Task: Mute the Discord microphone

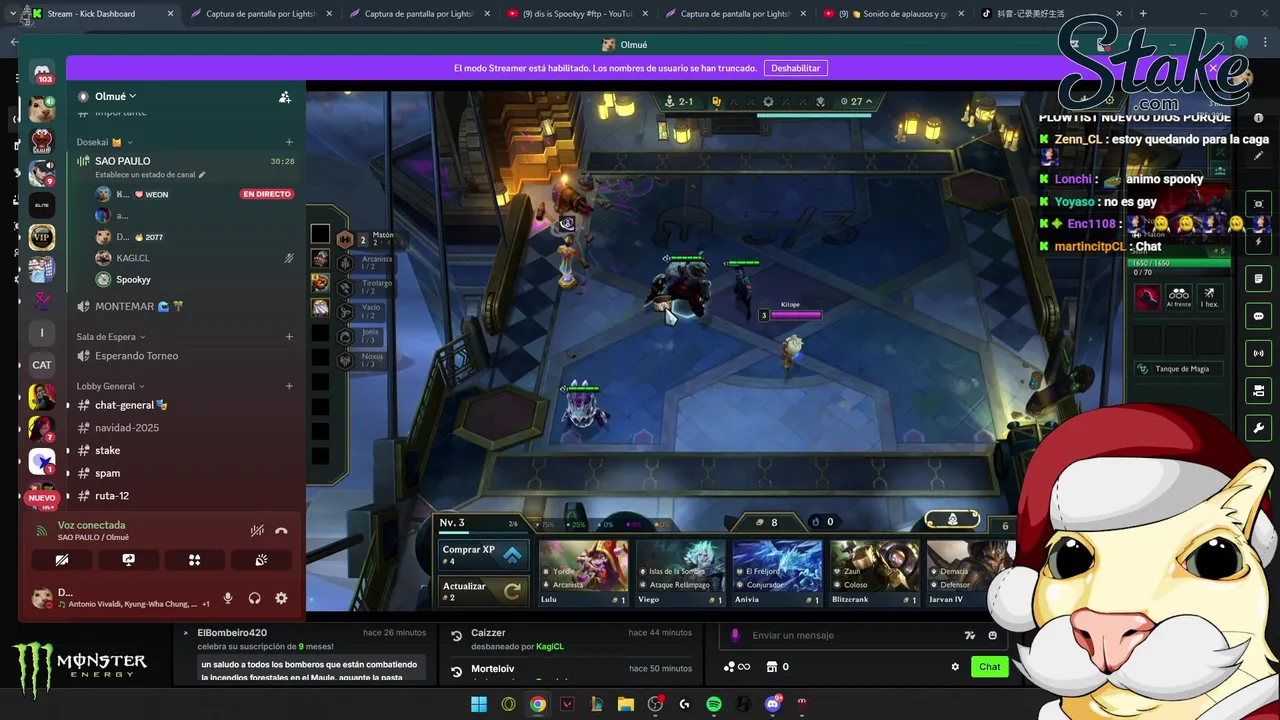Action: tap(228, 598)
